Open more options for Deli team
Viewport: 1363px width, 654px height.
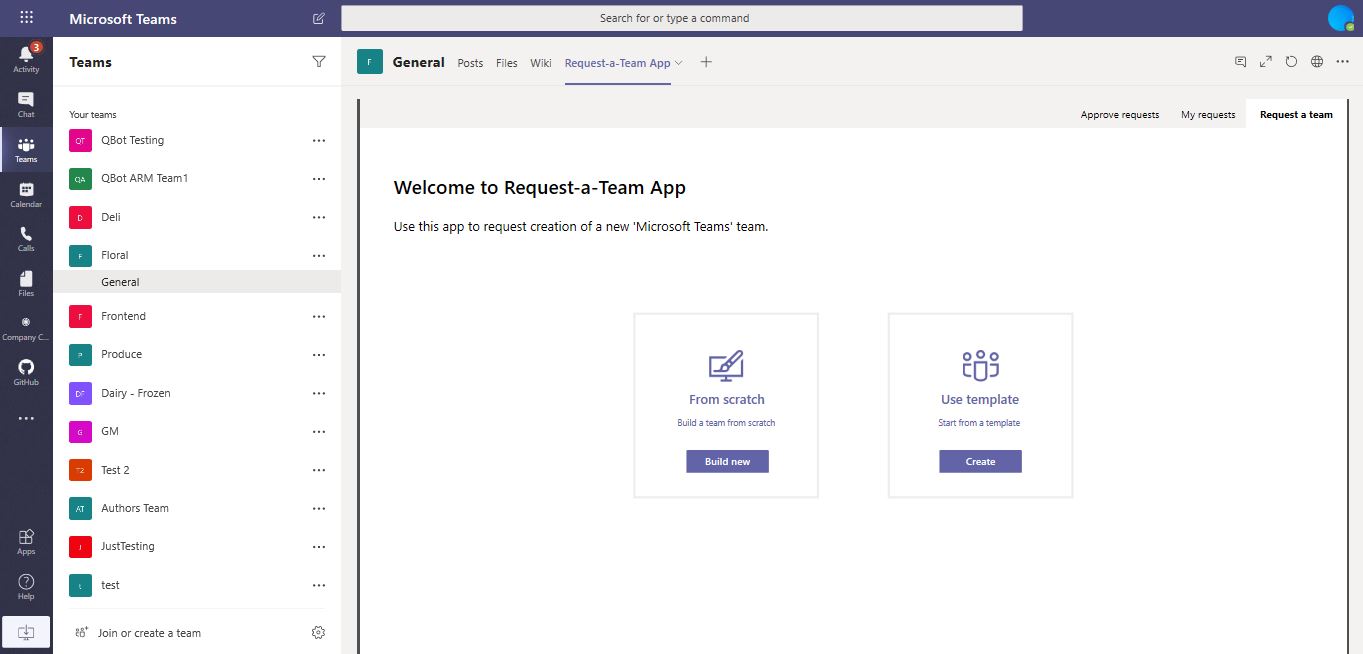click(x=319, y=217)
